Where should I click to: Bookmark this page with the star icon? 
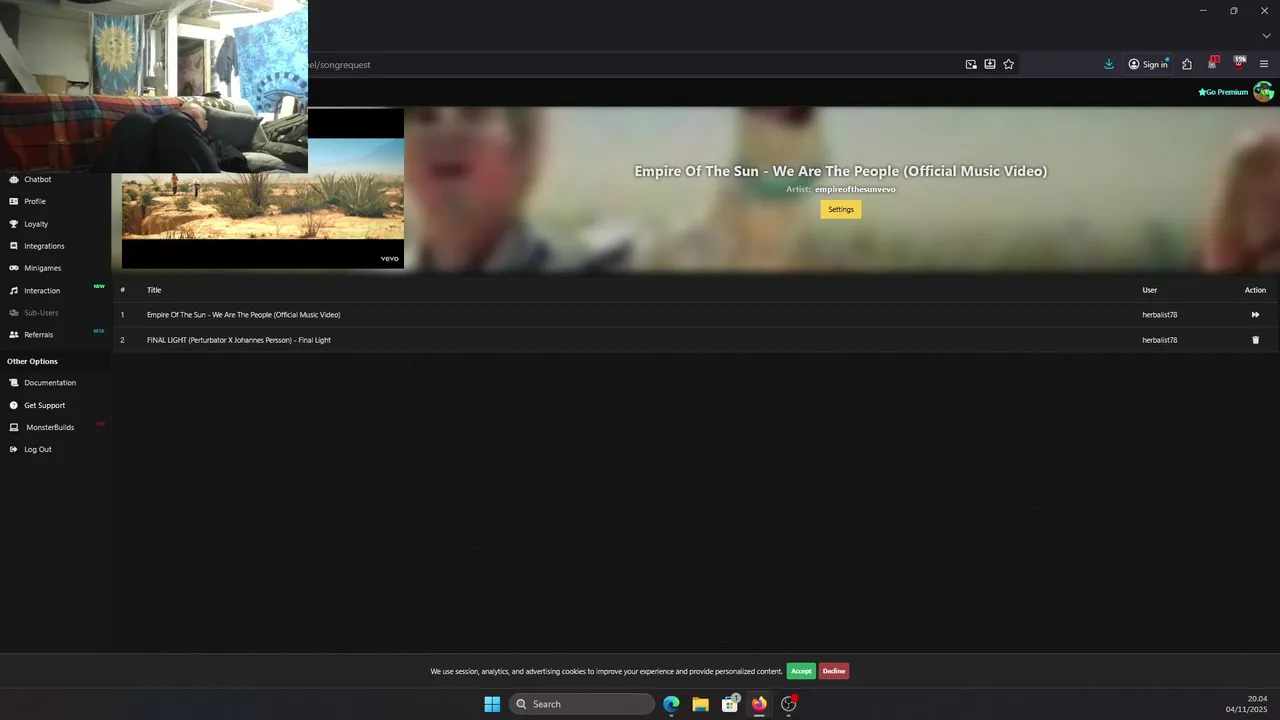(1008, 64)
